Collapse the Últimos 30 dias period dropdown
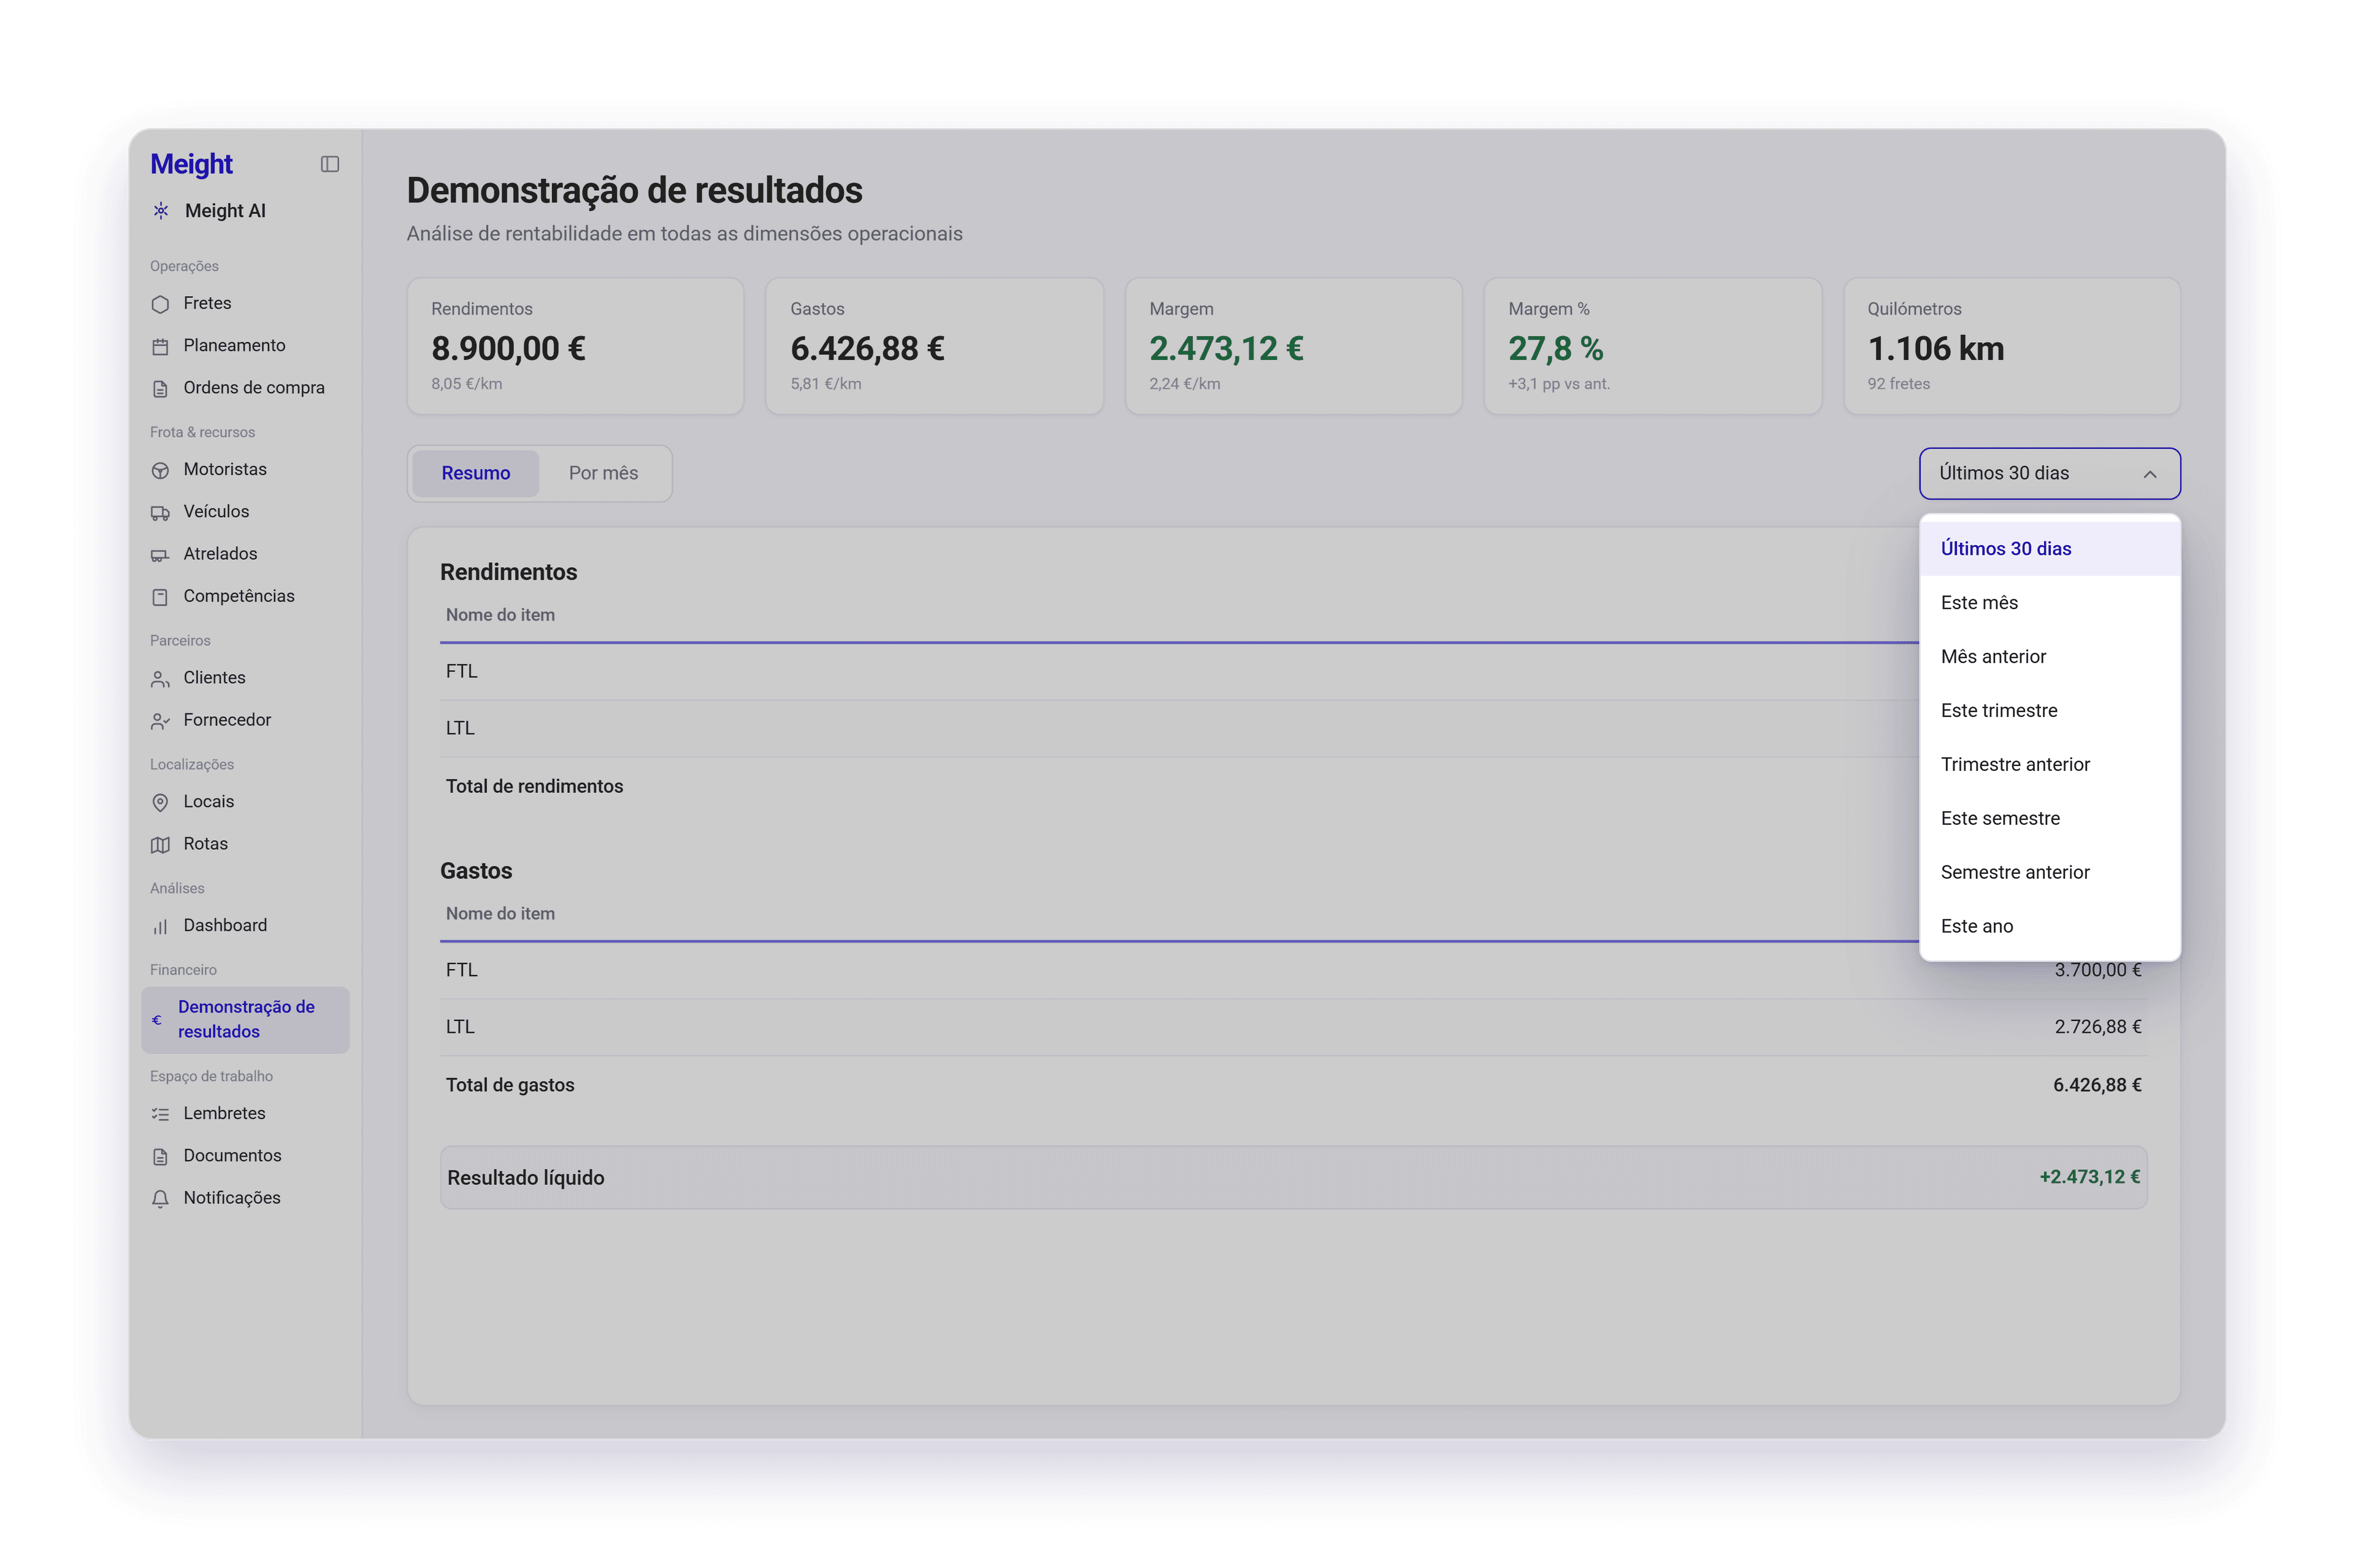Viewport: 2355px width, 1568px height. [2049, 473]
